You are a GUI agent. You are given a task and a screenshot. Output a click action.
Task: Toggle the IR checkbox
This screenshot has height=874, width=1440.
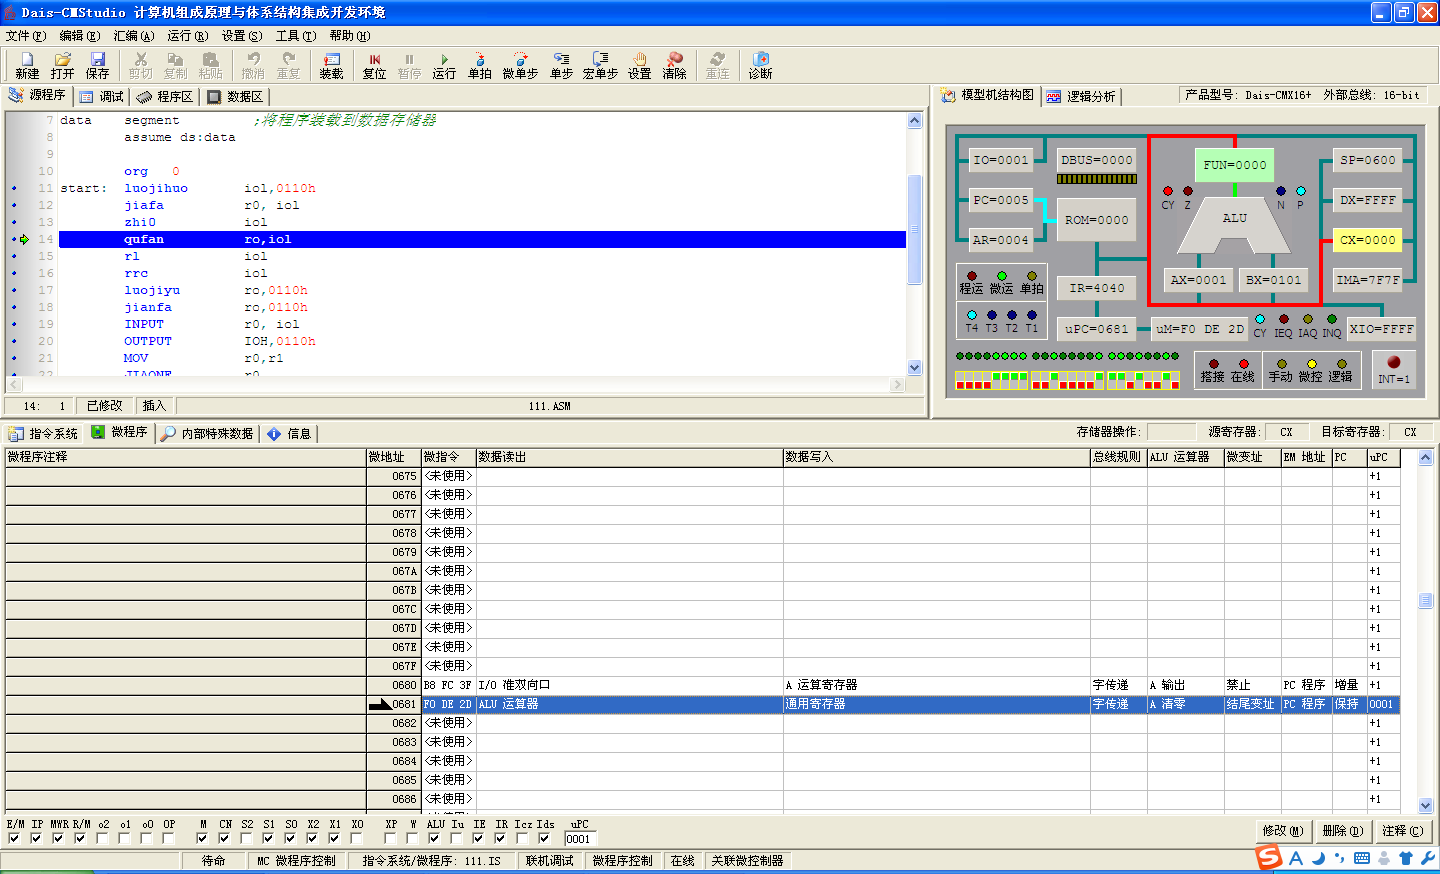coord(500,839)
